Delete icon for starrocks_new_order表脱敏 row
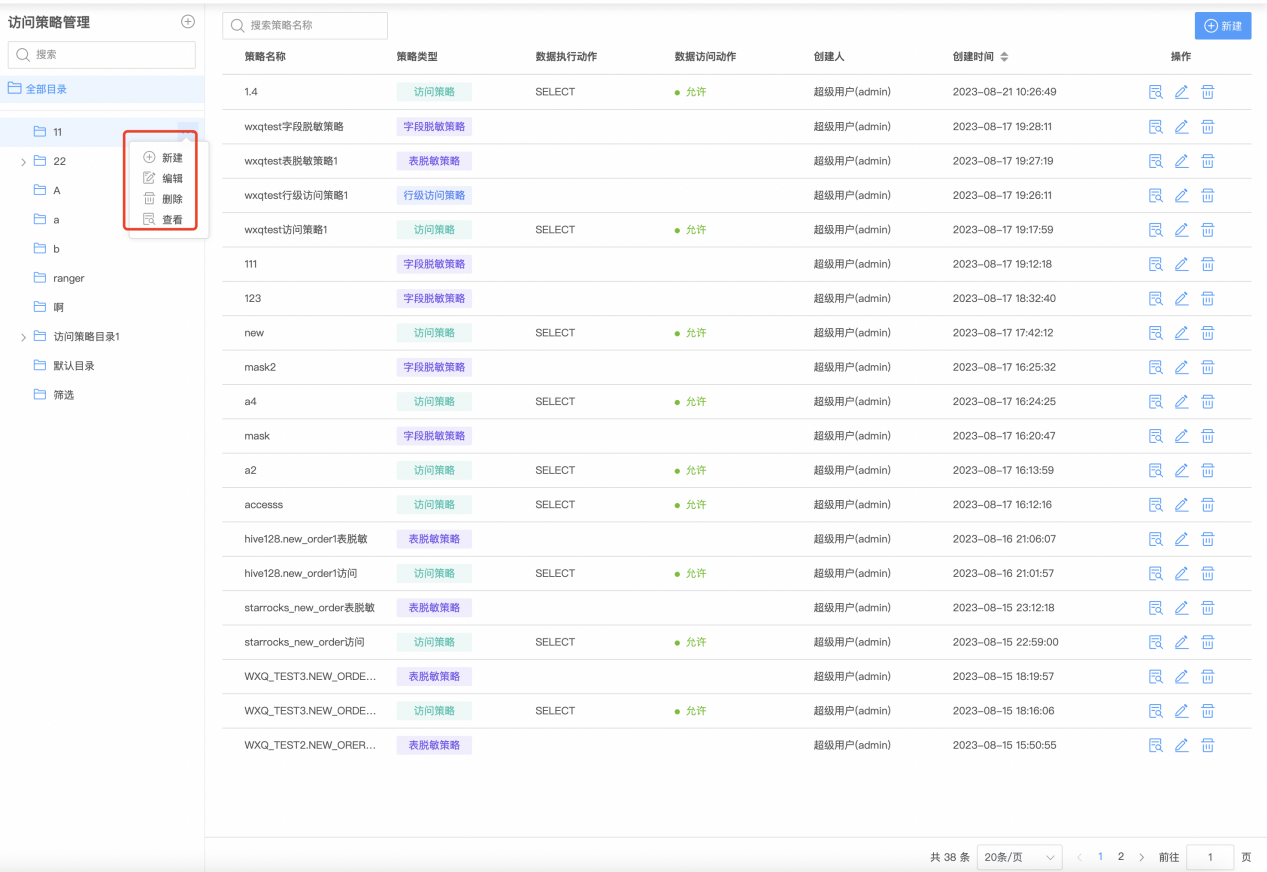The height and width of the screenshot is (872, 1267). click(x=1207, y=607)
